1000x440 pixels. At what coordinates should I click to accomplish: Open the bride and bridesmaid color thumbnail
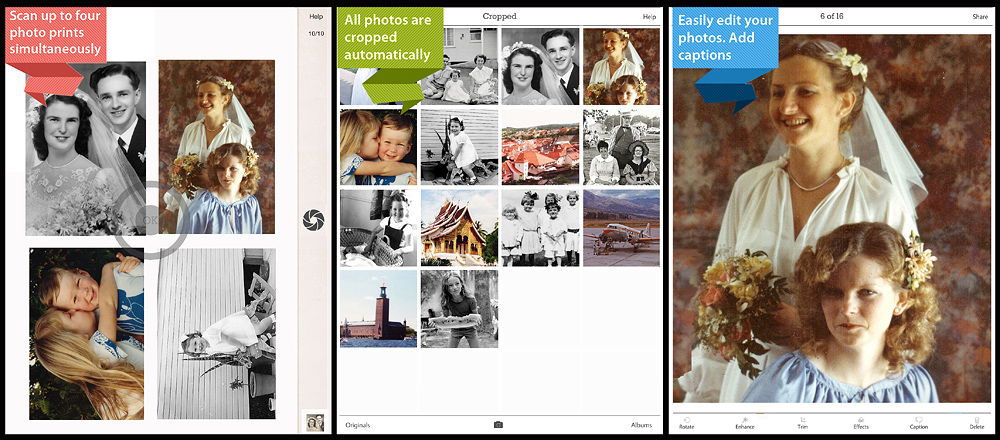(x=621, y=66)
